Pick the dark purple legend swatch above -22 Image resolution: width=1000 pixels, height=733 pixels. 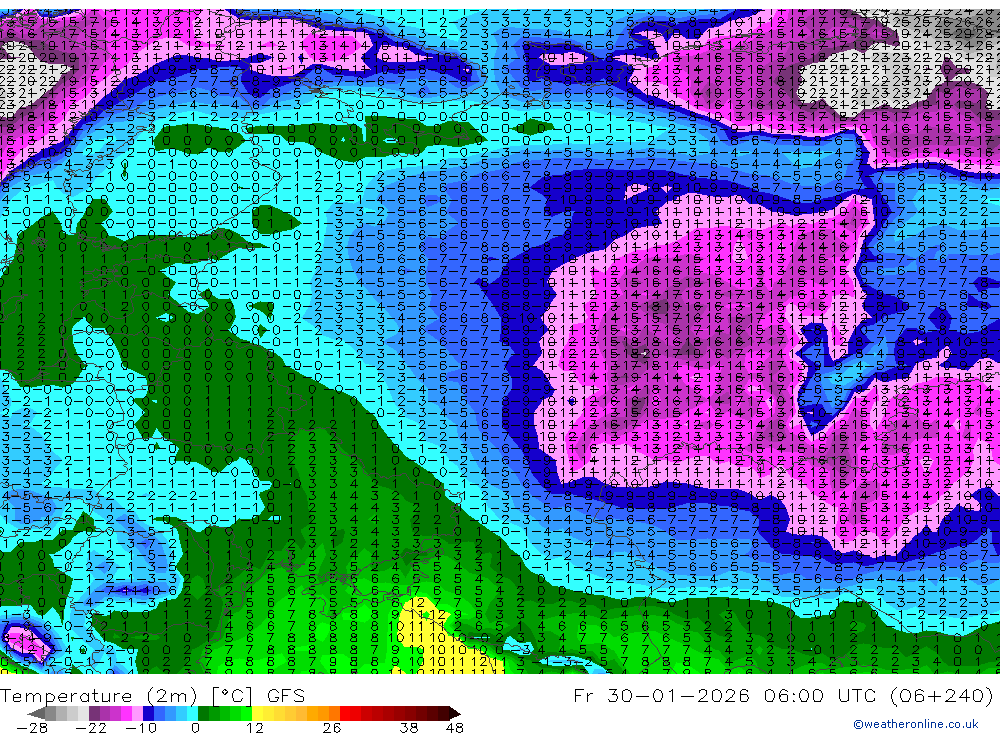coord(94,713)
